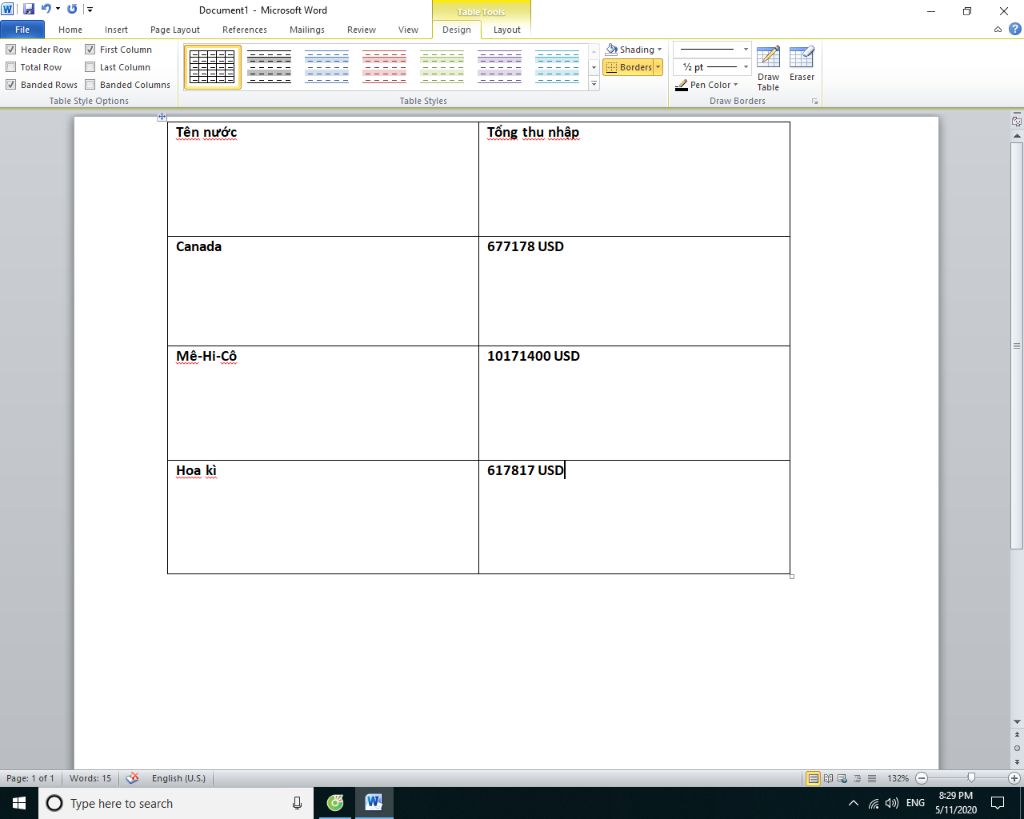Click the Undo icon
Screen dimensions: 1024x819
pos(46,9)
